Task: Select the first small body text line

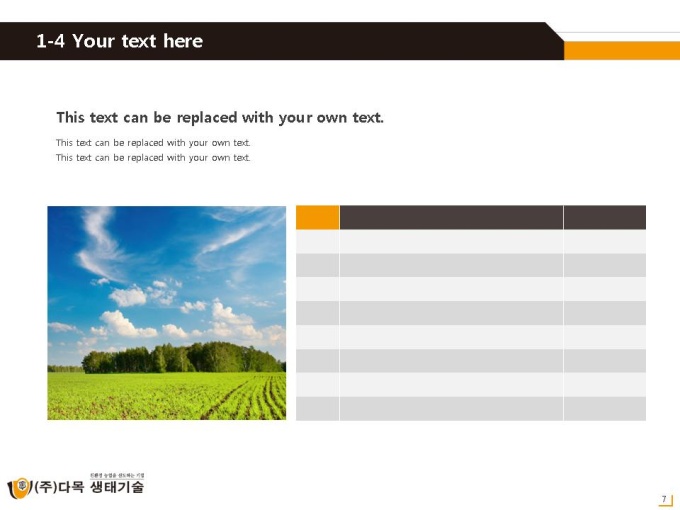Action: (x=153, y=143)
